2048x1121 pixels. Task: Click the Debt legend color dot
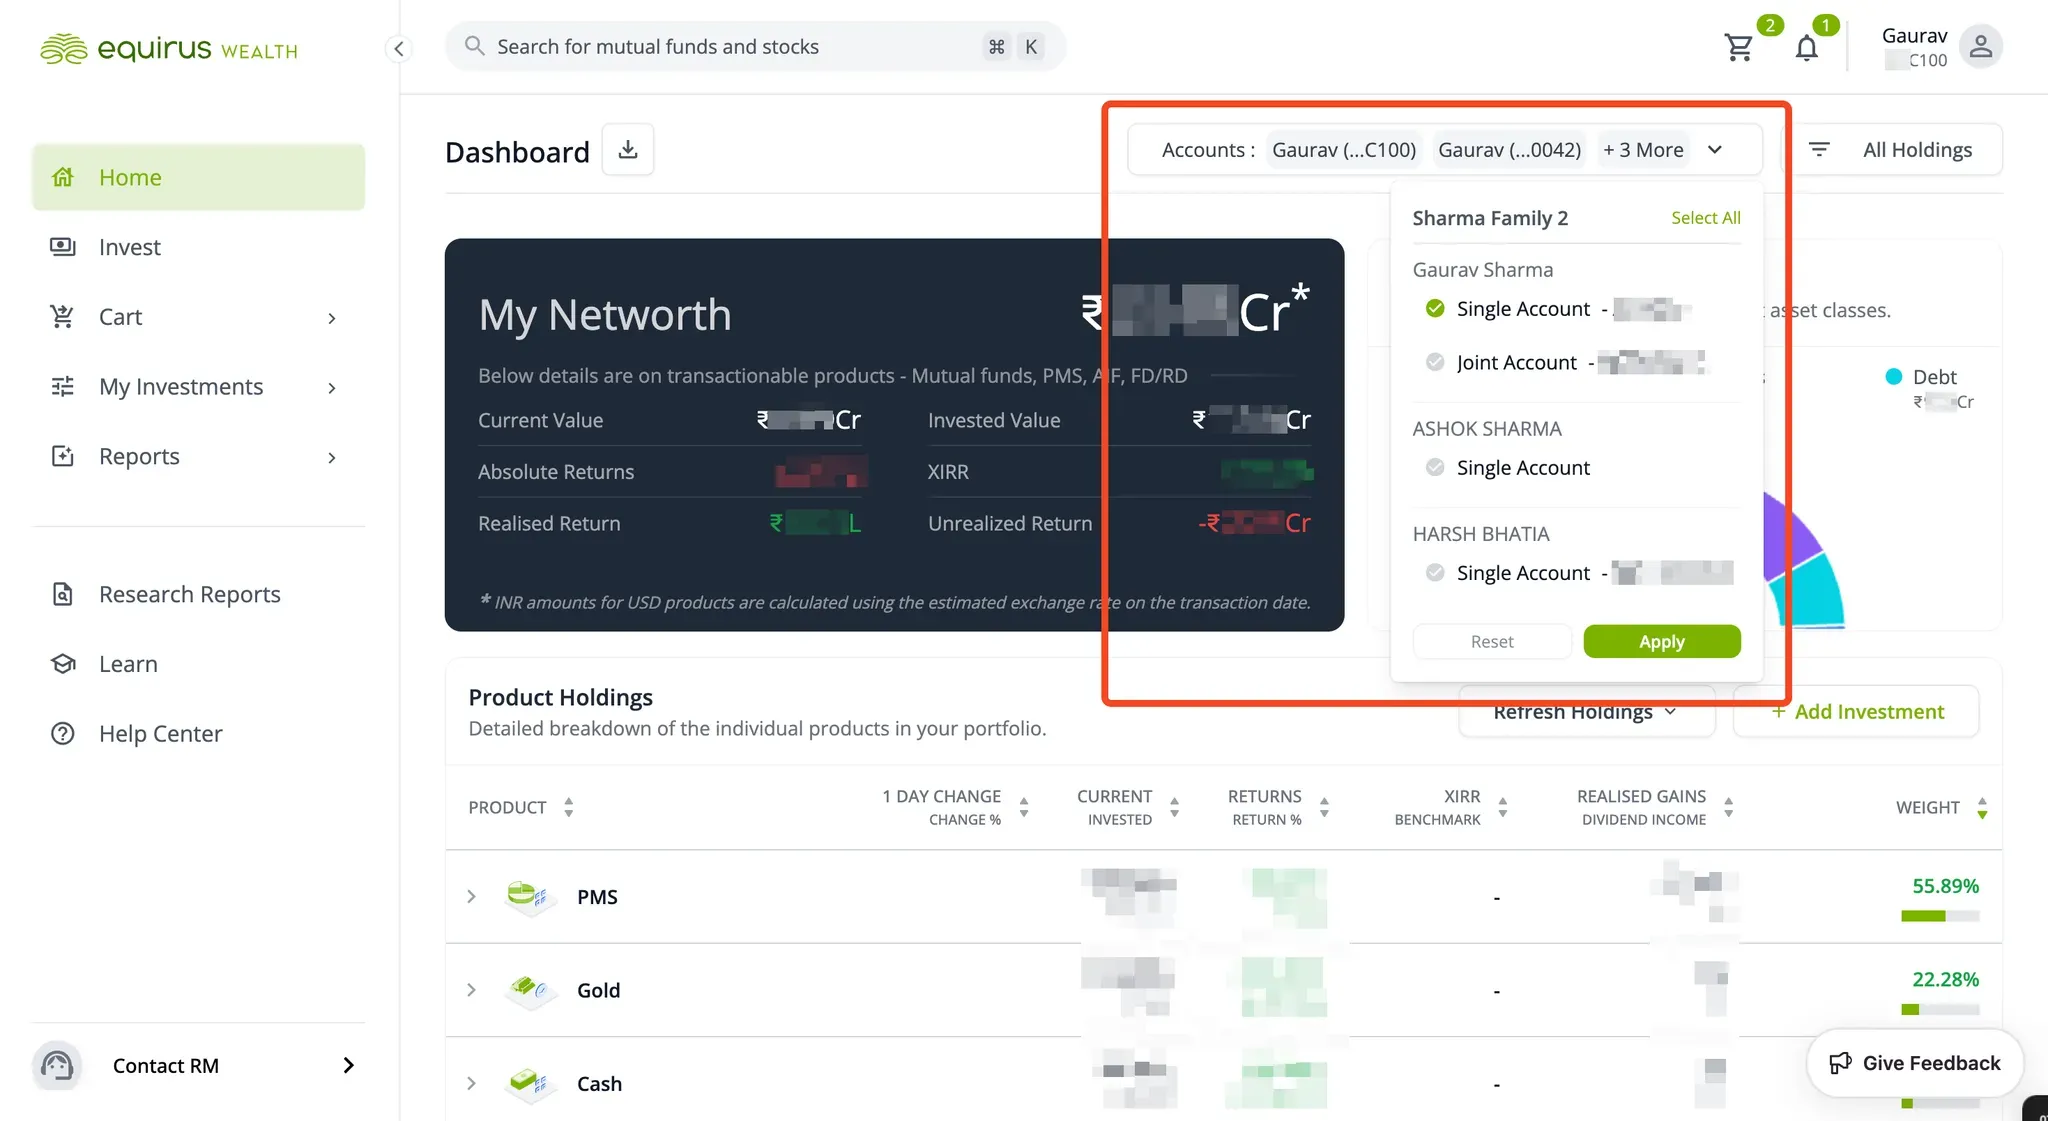1893,377
